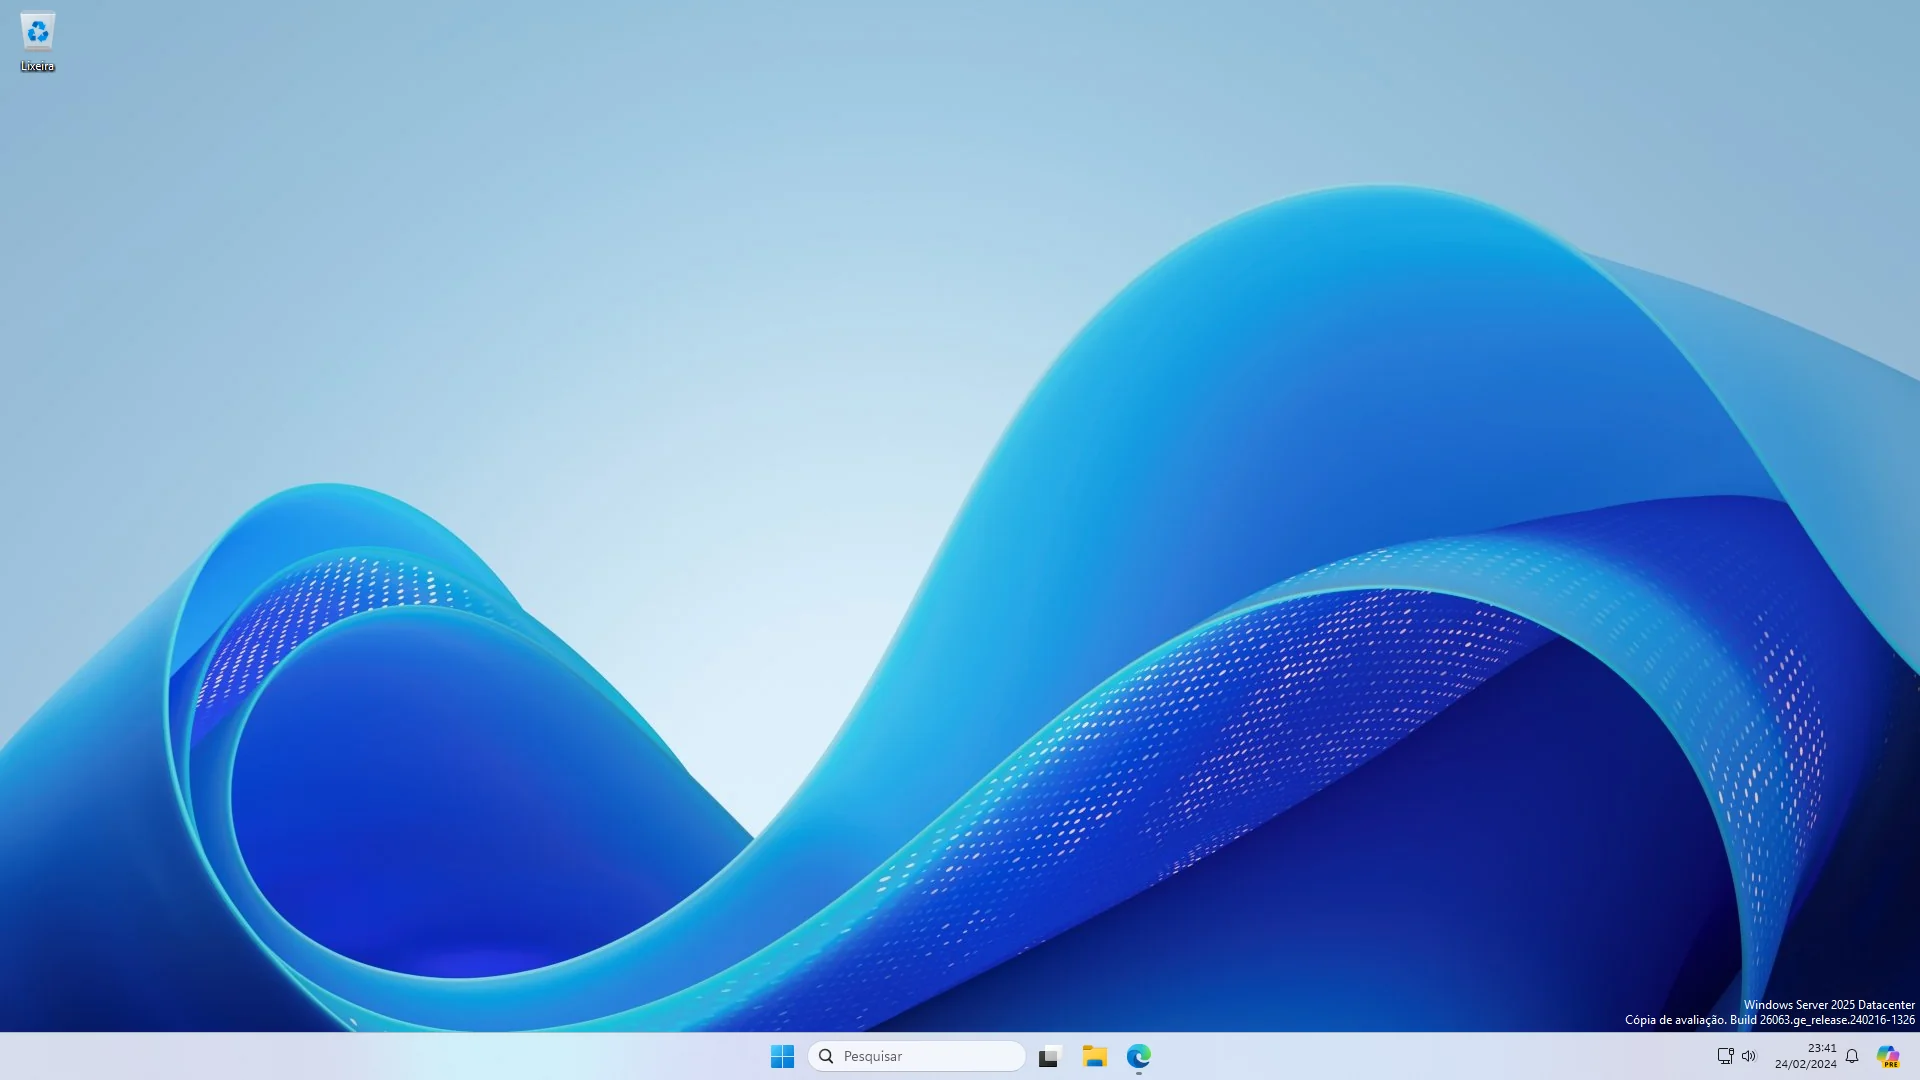The width and height of the screenshot is (1920, 1080).
Task: Open Task View
Action: (x=1047, y=1056)
